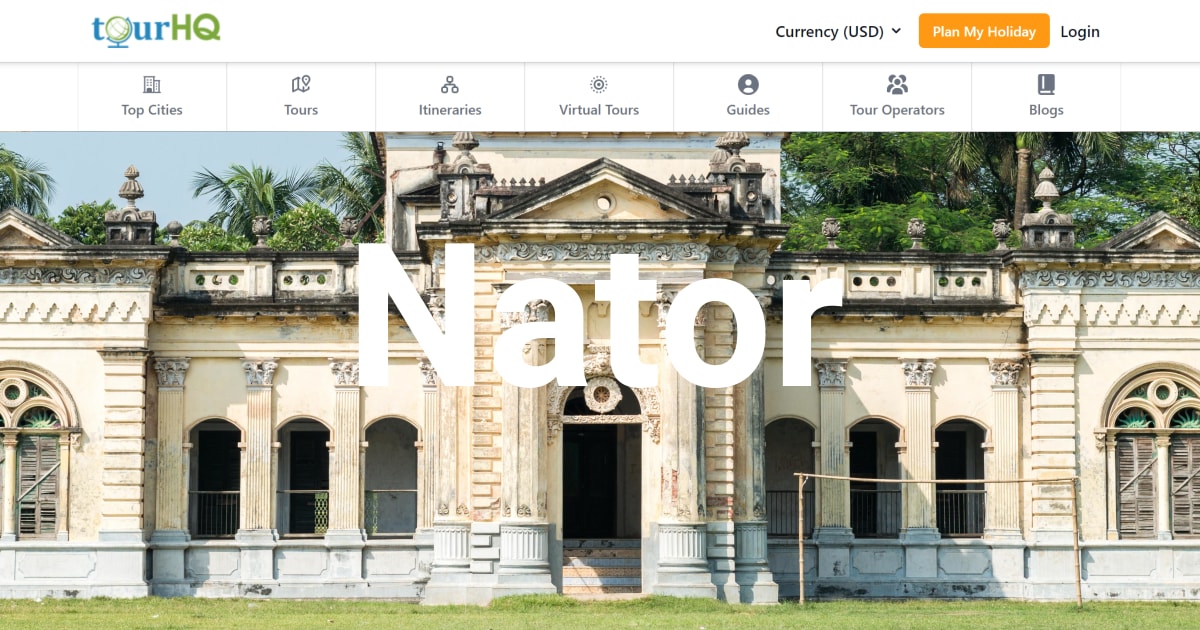This screenshot has width=1200, height=630.
Task: Open the Currency (USD) dropdown
Action: (x=830, y=31)
